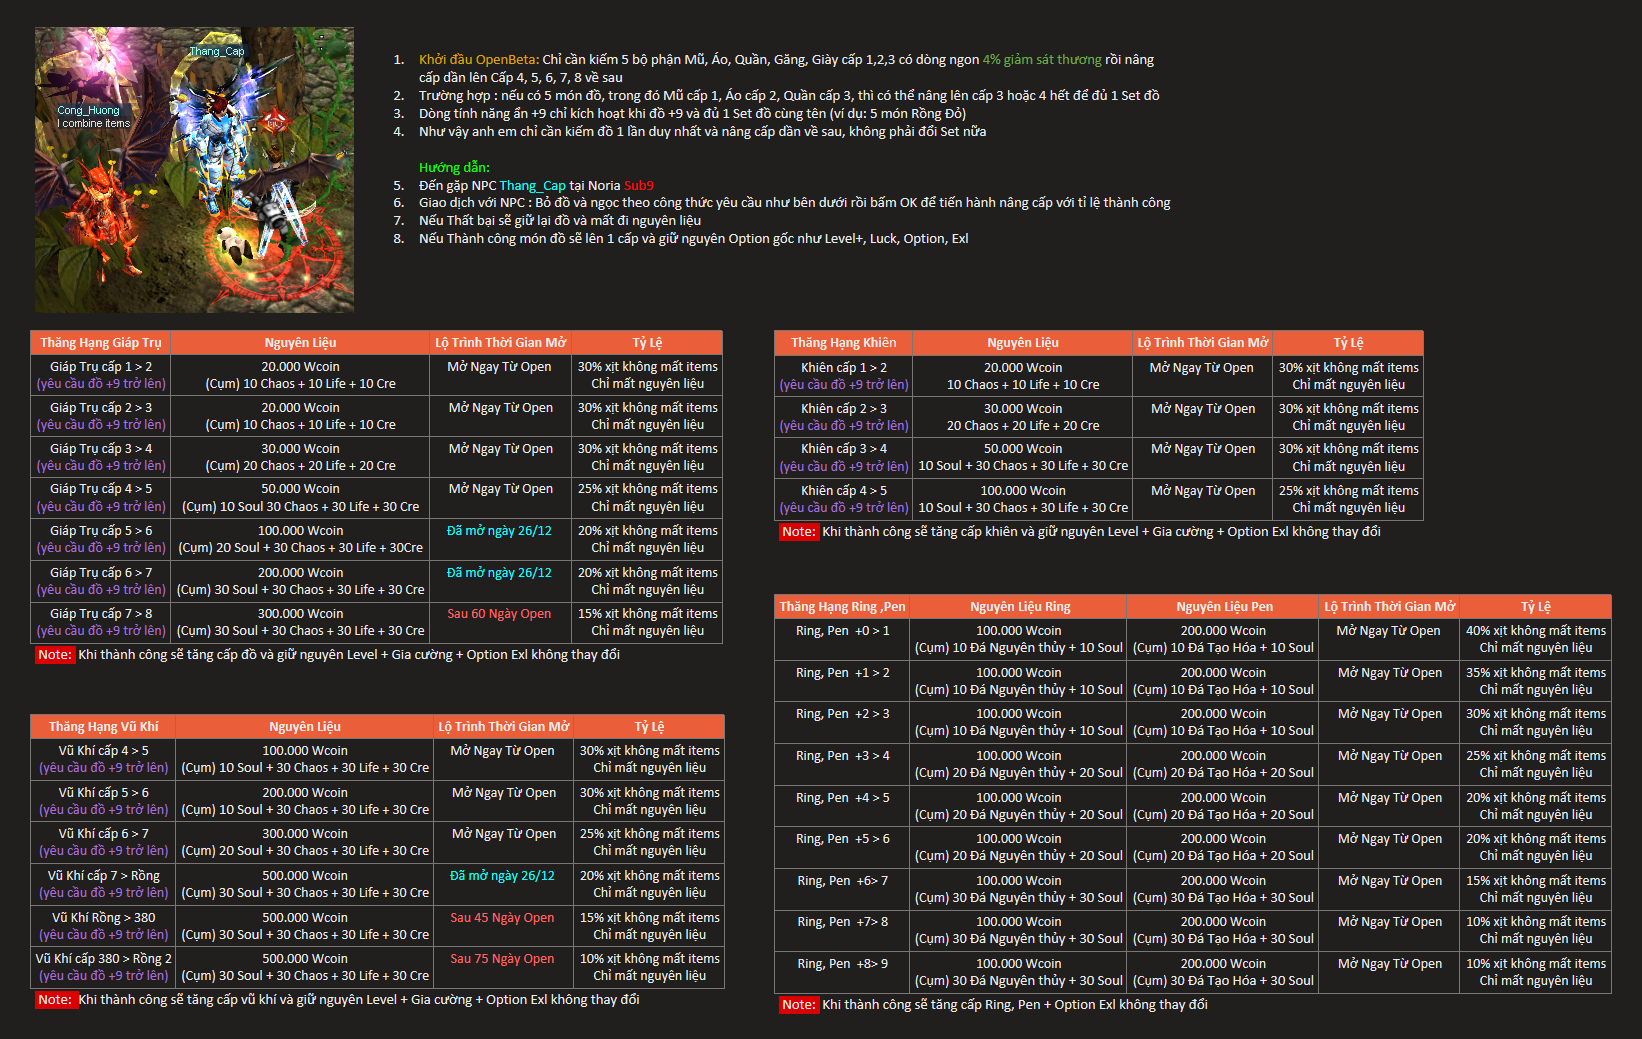Click the red 'Sau 60 Ngày Open' text
The width and height of the screenshot is (1642, 1039).
click(499, 614)
